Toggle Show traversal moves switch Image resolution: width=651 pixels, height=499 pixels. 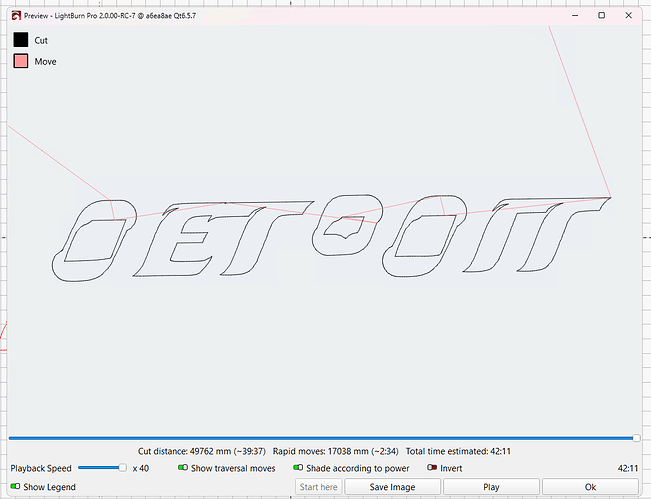tap(183, 467)
